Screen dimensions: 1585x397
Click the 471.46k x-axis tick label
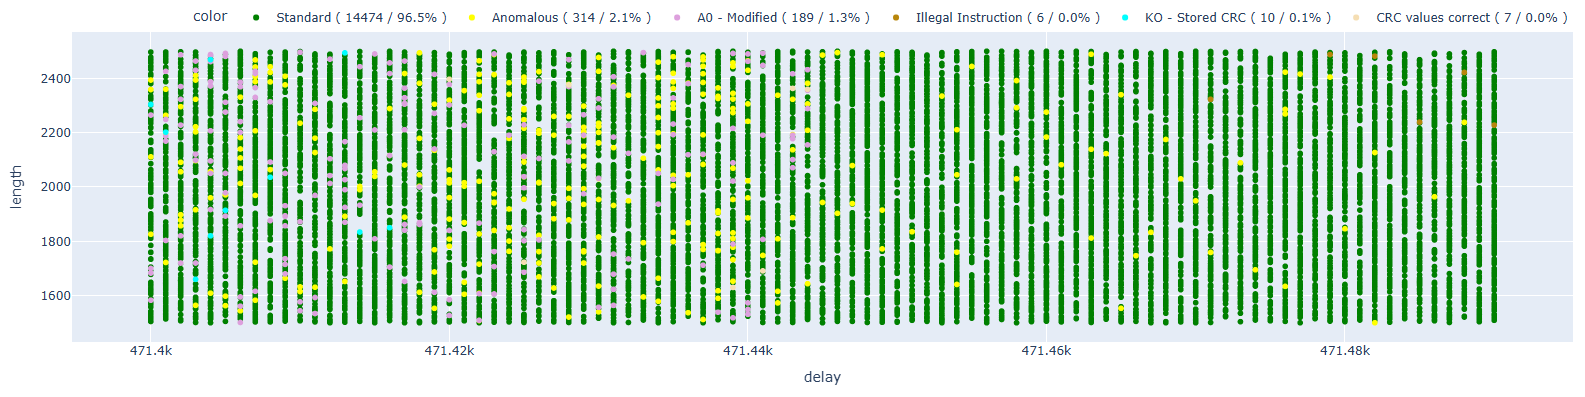pos(1046,351)
